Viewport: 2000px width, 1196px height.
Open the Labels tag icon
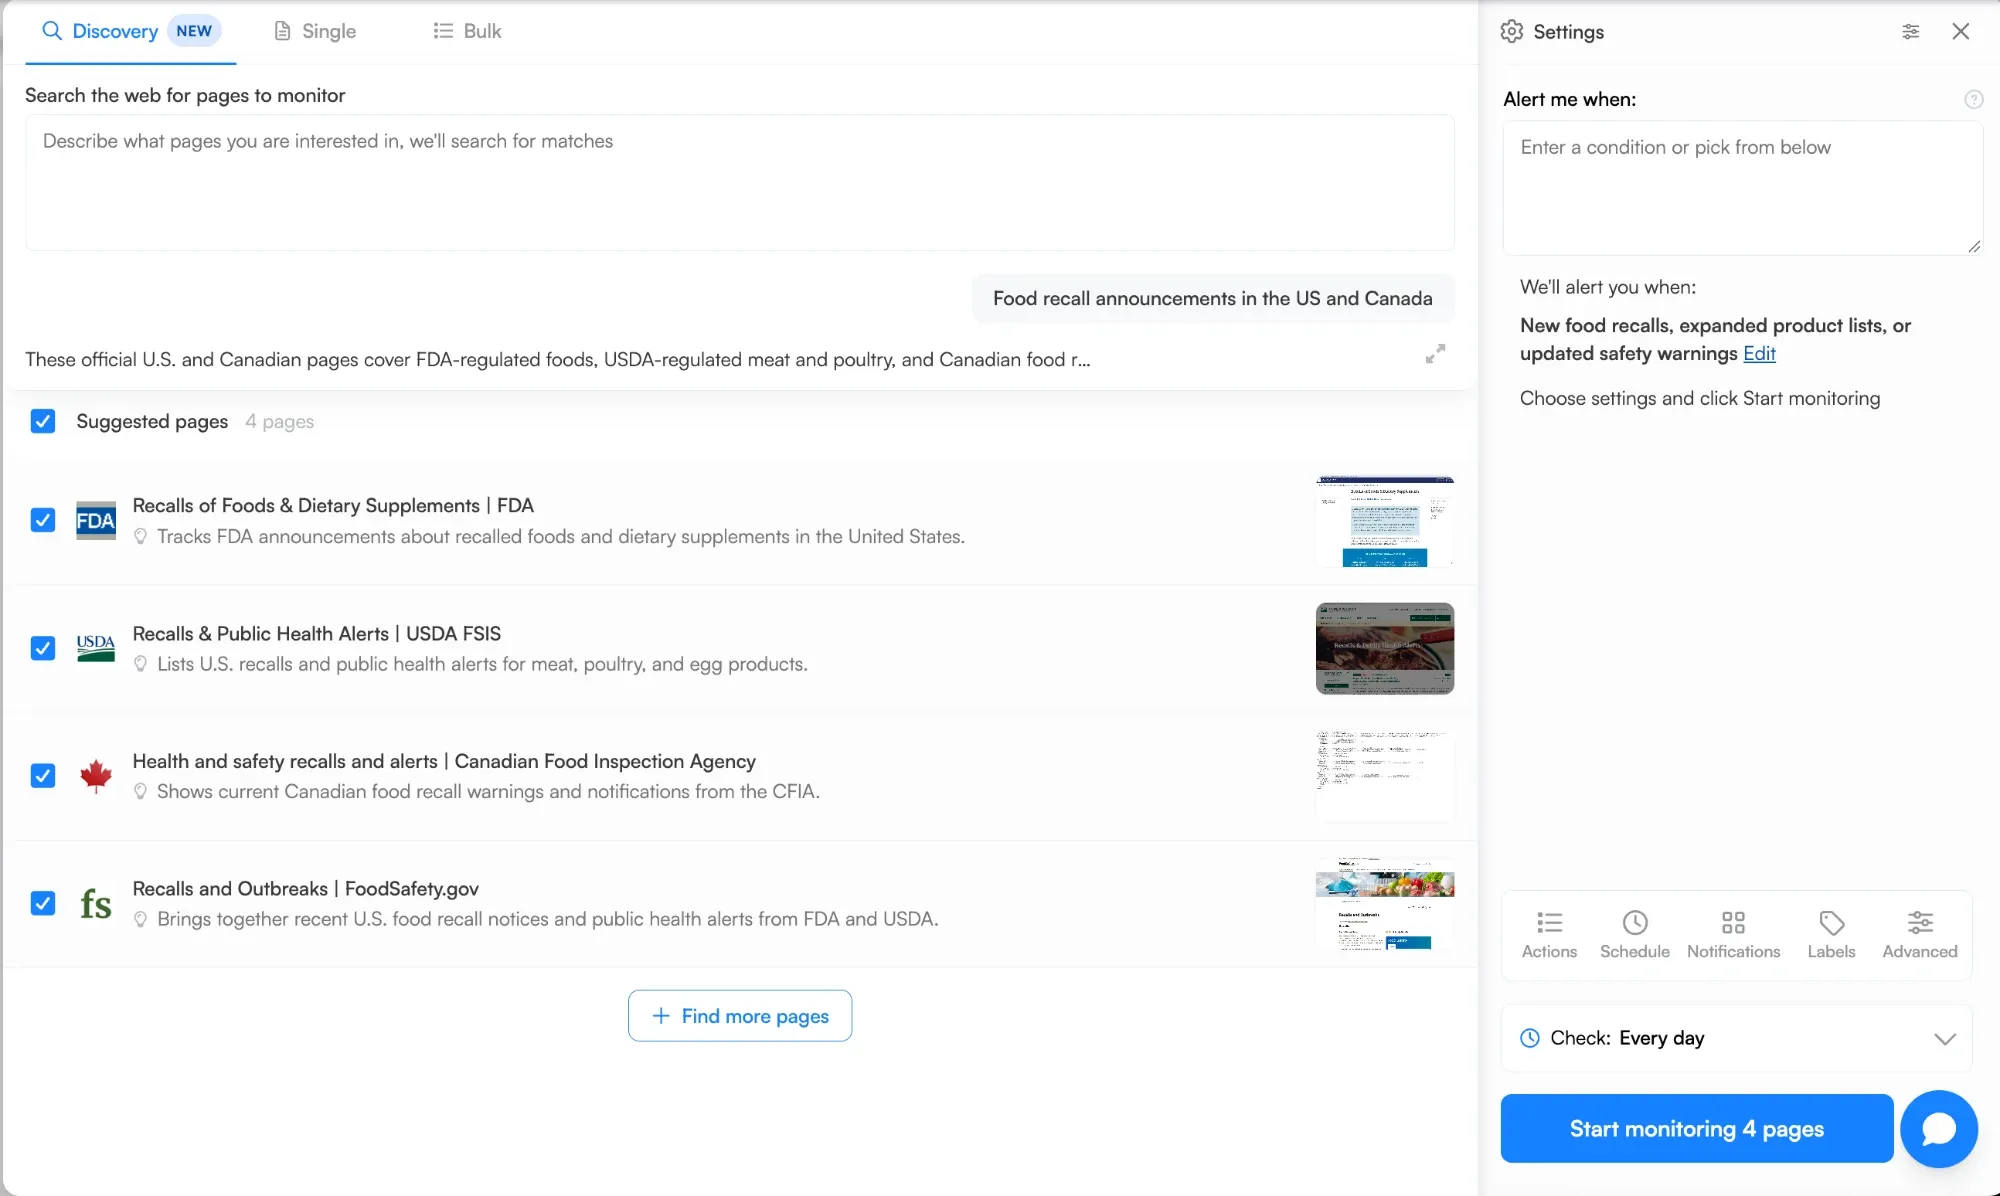tap(1831, 934)
